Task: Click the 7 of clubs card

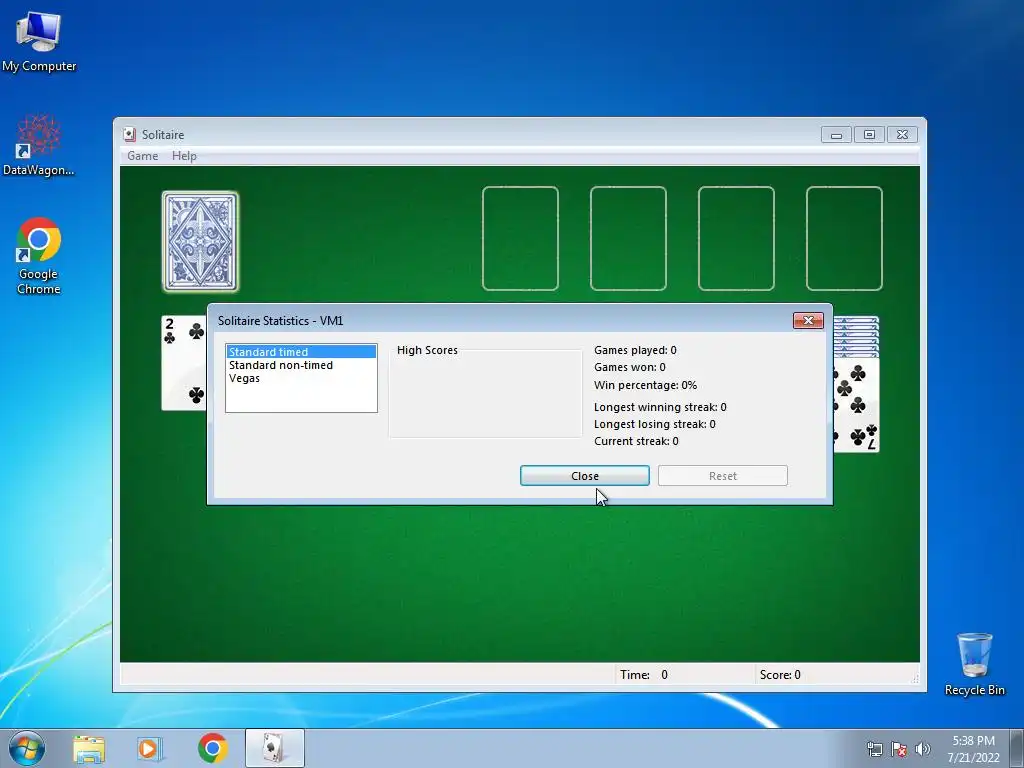Action: point(856,405)
